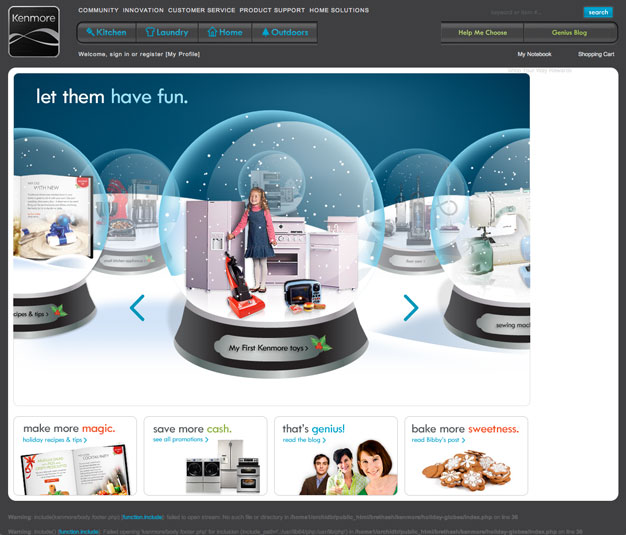
Task: Click 'make more magic.' heading
Action: pyautogui.click(x=69, y=428)
